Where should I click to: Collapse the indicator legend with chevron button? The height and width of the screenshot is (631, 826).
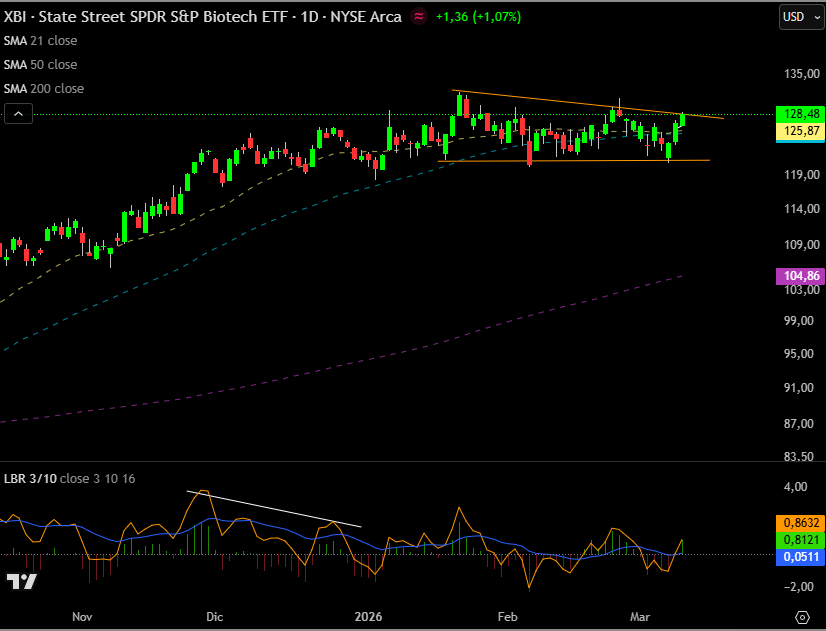click(19, 114)
